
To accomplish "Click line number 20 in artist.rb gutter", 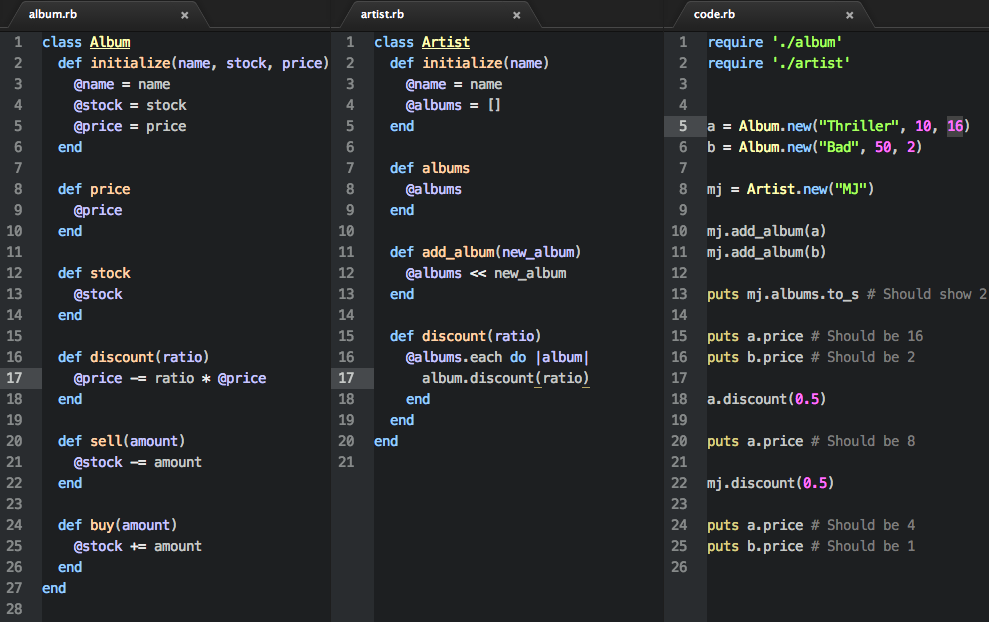I will 346,441.
